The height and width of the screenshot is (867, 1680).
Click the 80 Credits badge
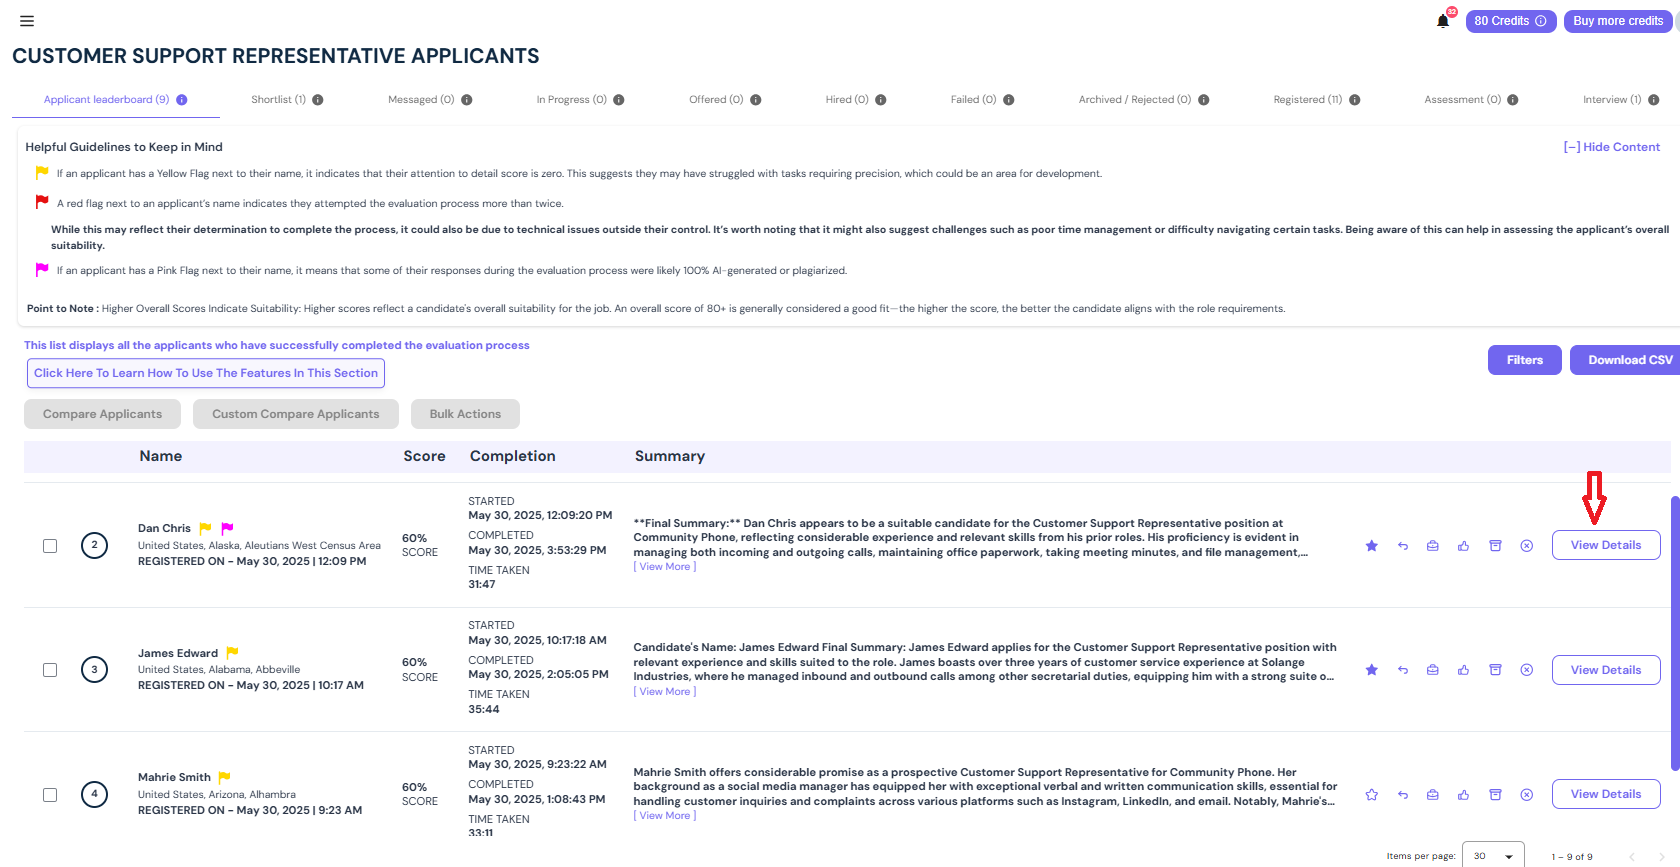point(1511,21)
